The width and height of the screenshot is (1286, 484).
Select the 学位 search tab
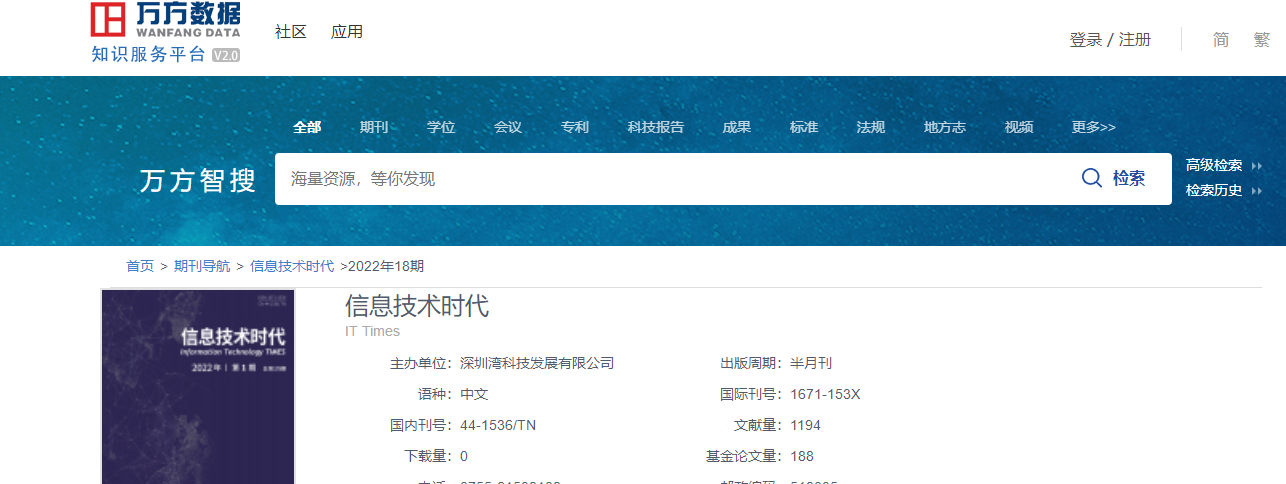pos(441,127)
